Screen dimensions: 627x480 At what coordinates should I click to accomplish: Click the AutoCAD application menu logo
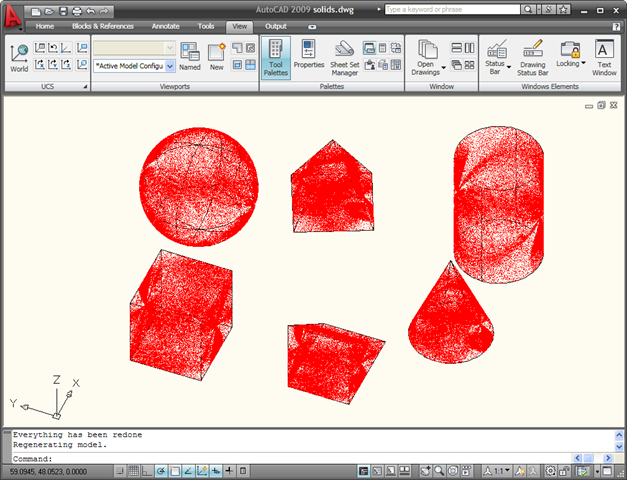(14, 13)
